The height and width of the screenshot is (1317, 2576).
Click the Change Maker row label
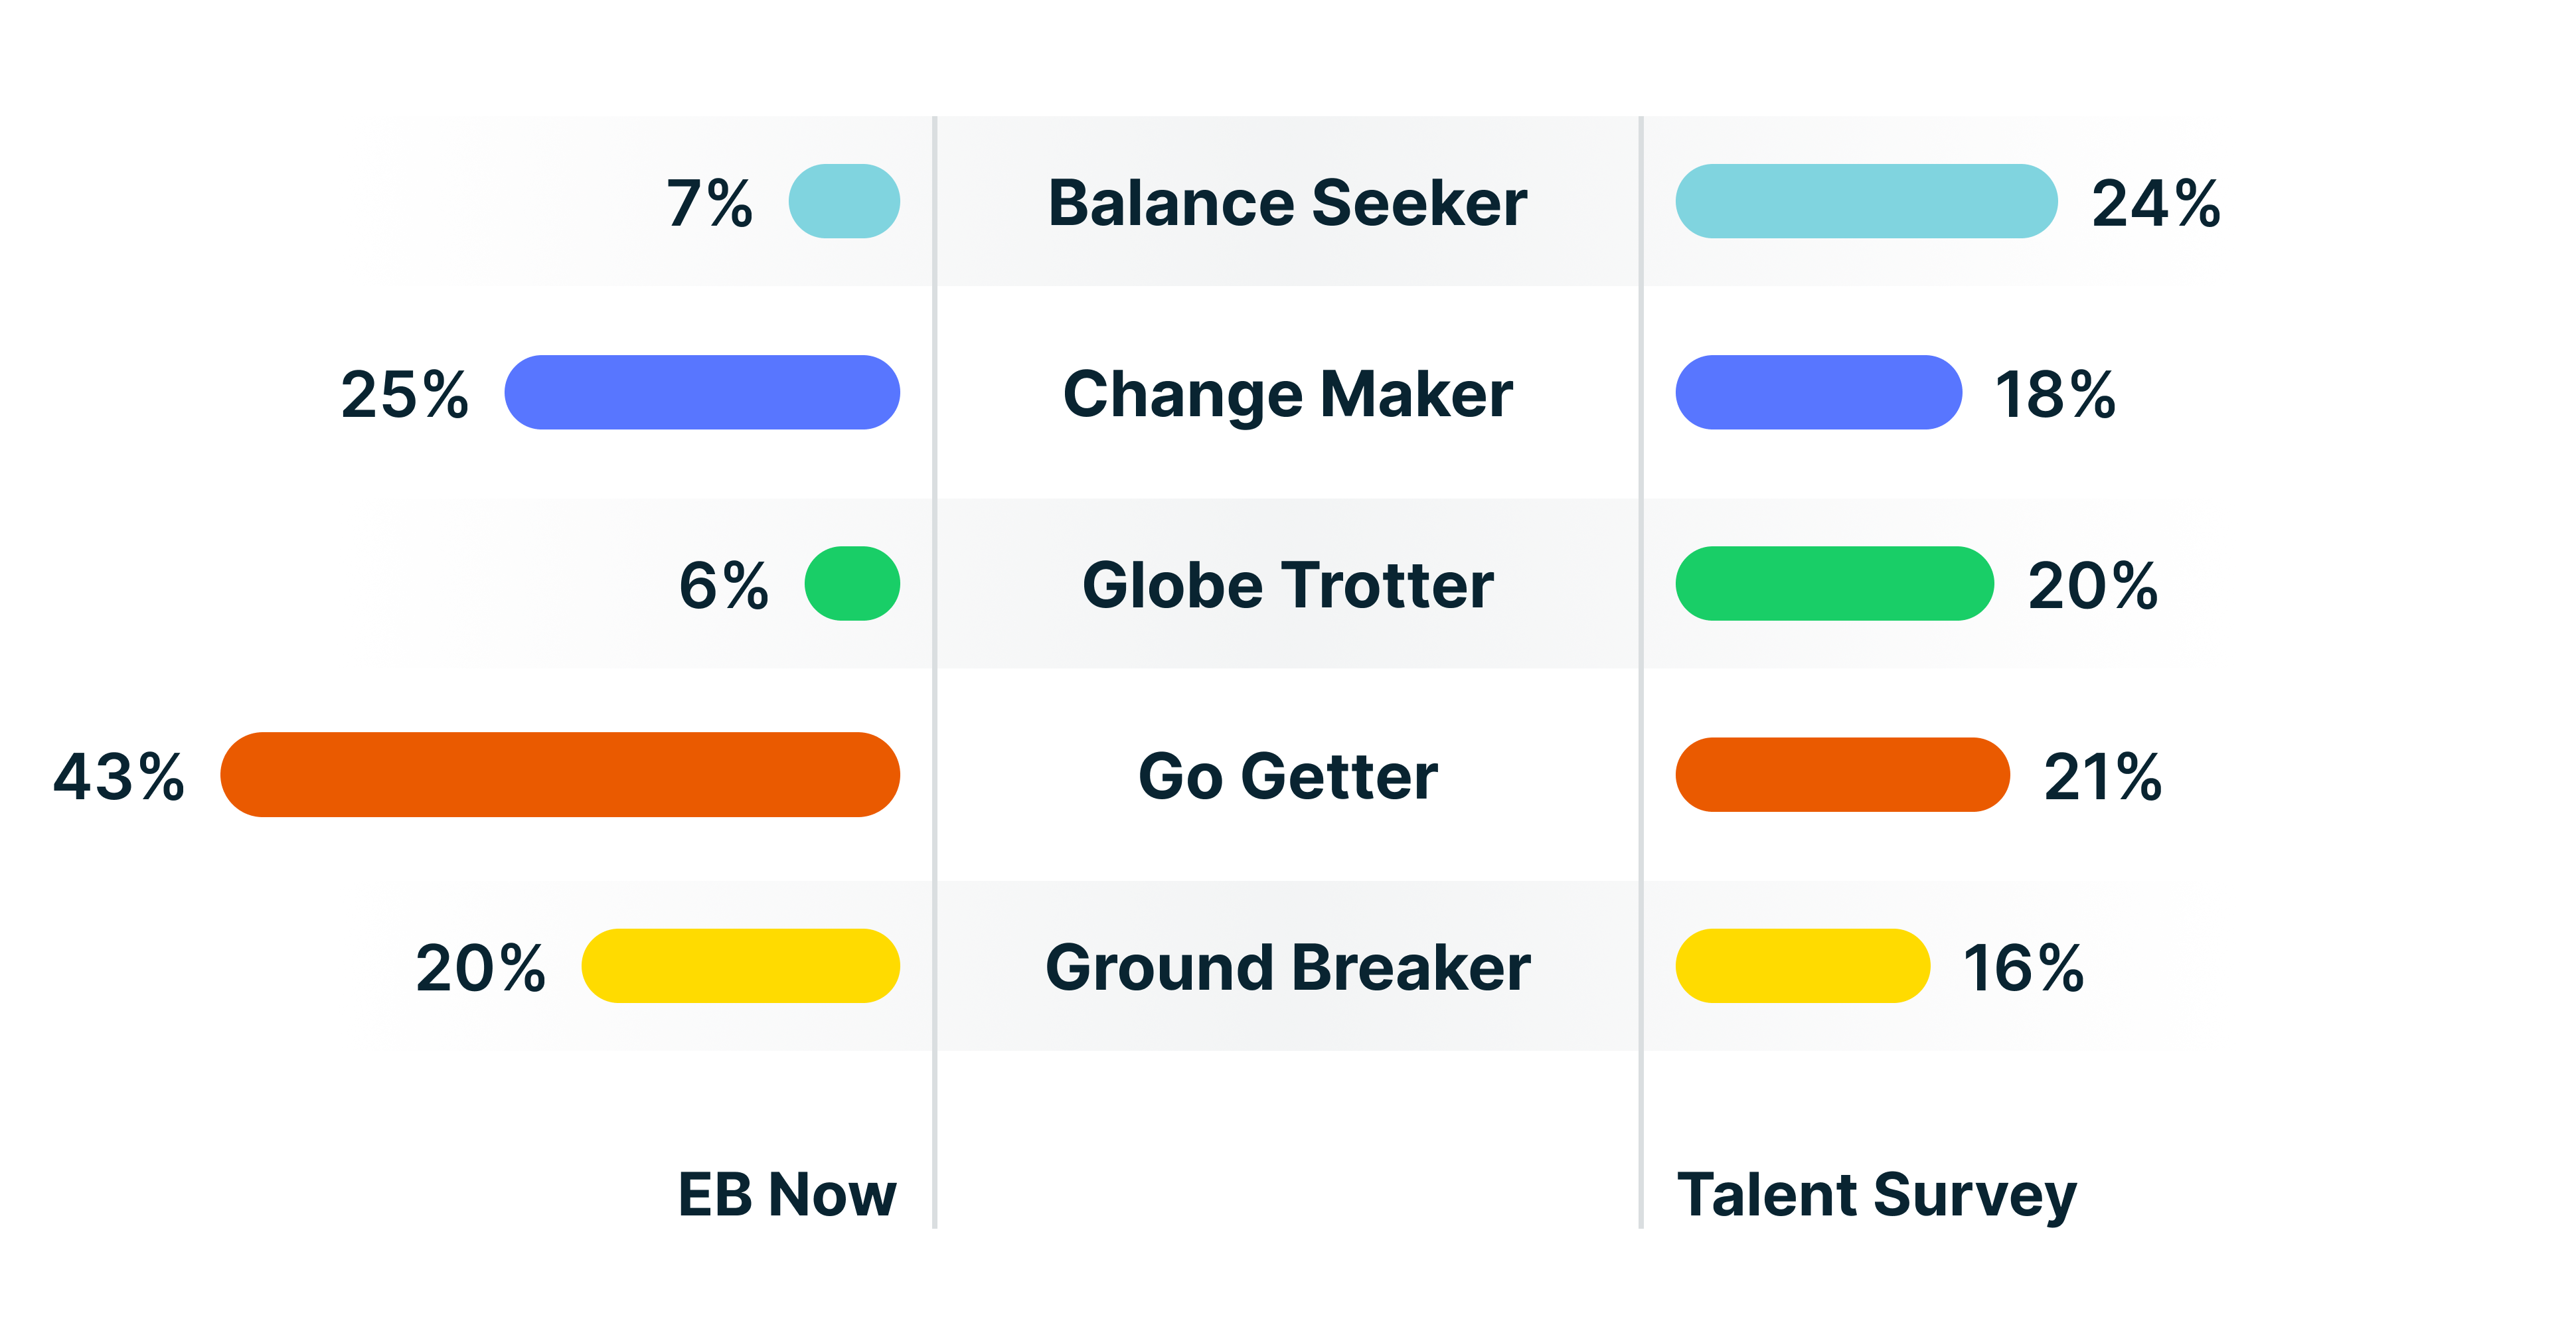[x=1287, y=394]
